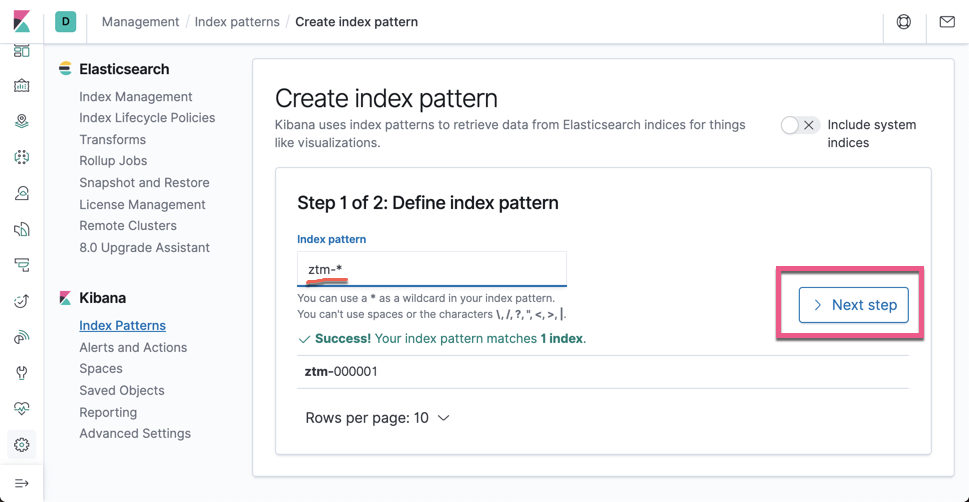Go to Index Lifecycle Policies
969x502 pixels.
[x=147, y=118]
